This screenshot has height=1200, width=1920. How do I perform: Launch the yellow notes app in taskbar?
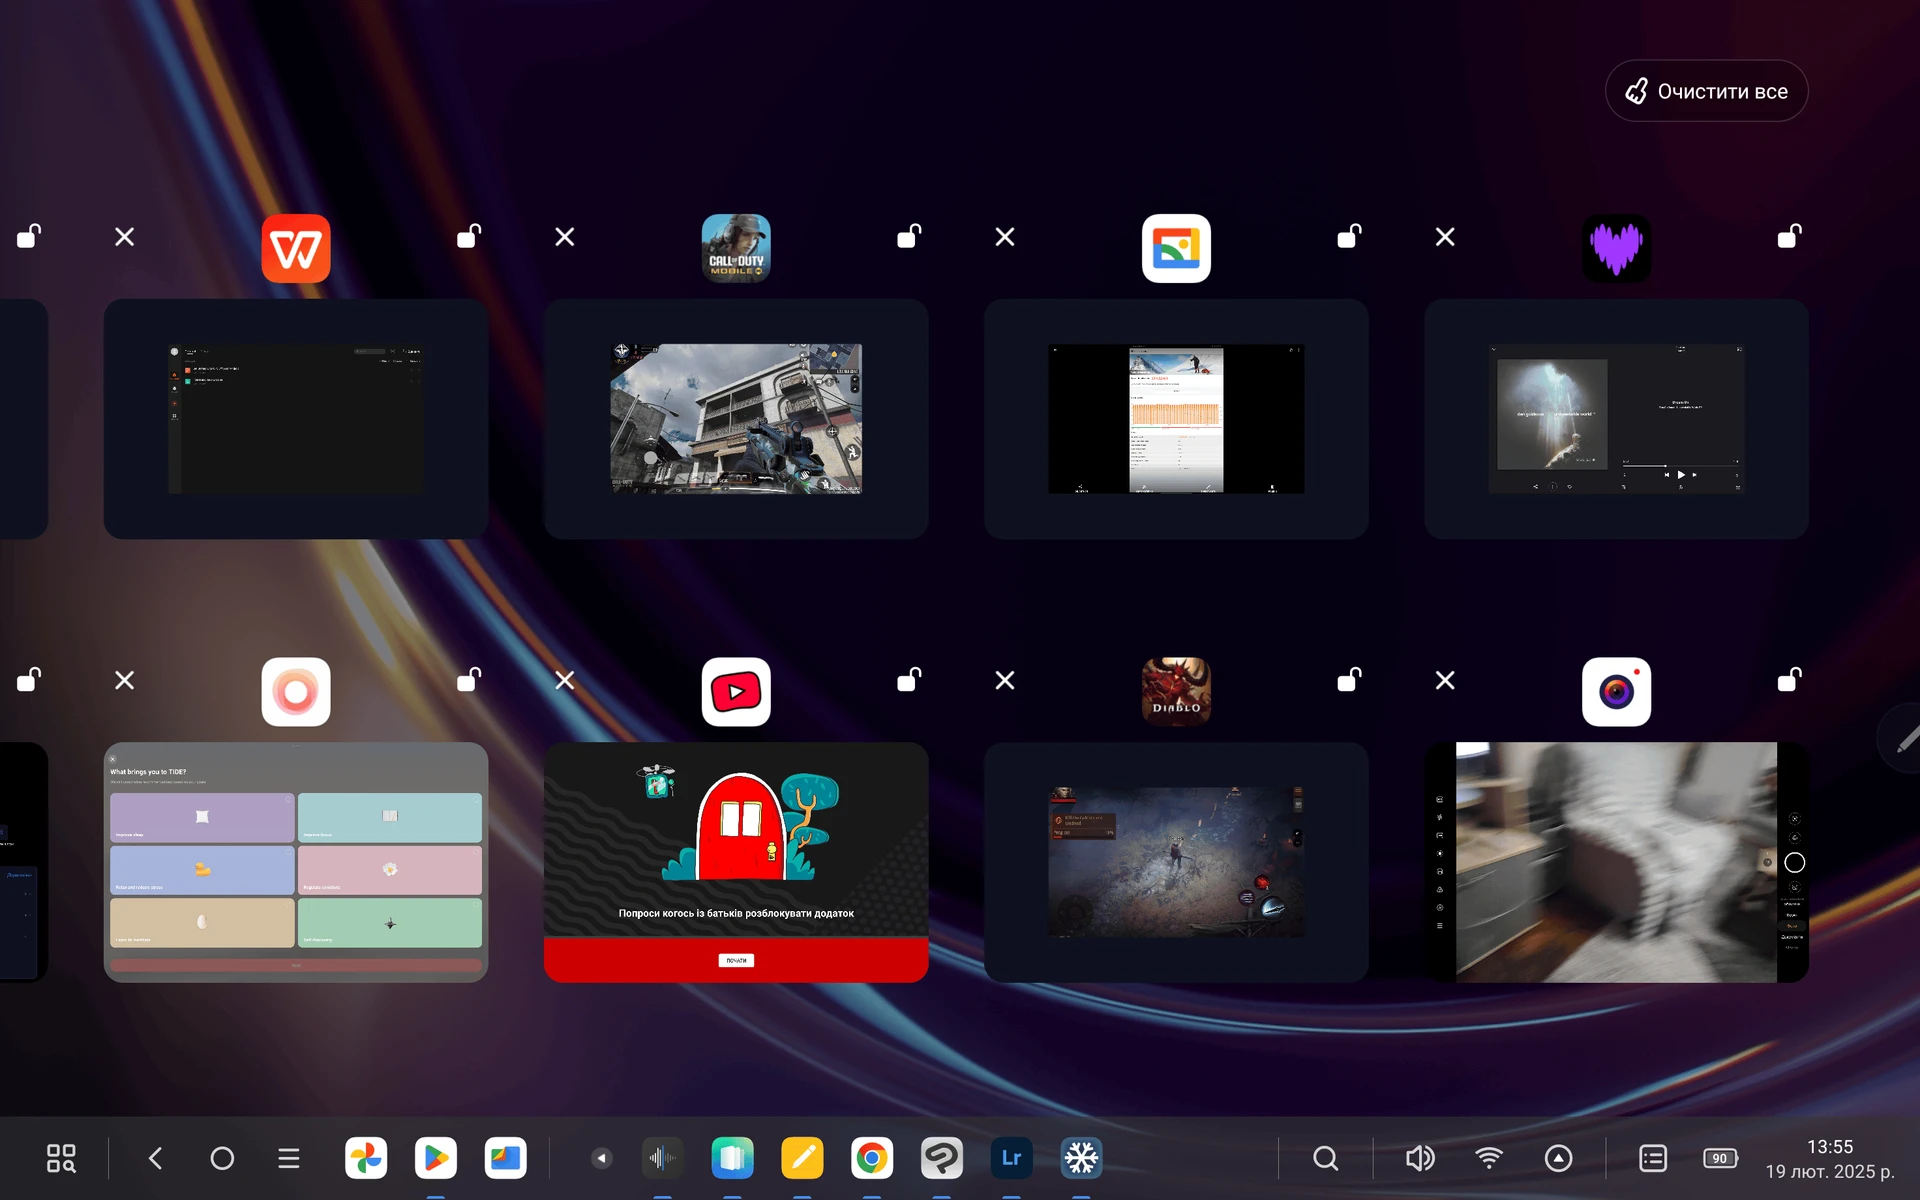click(802, 1158)
